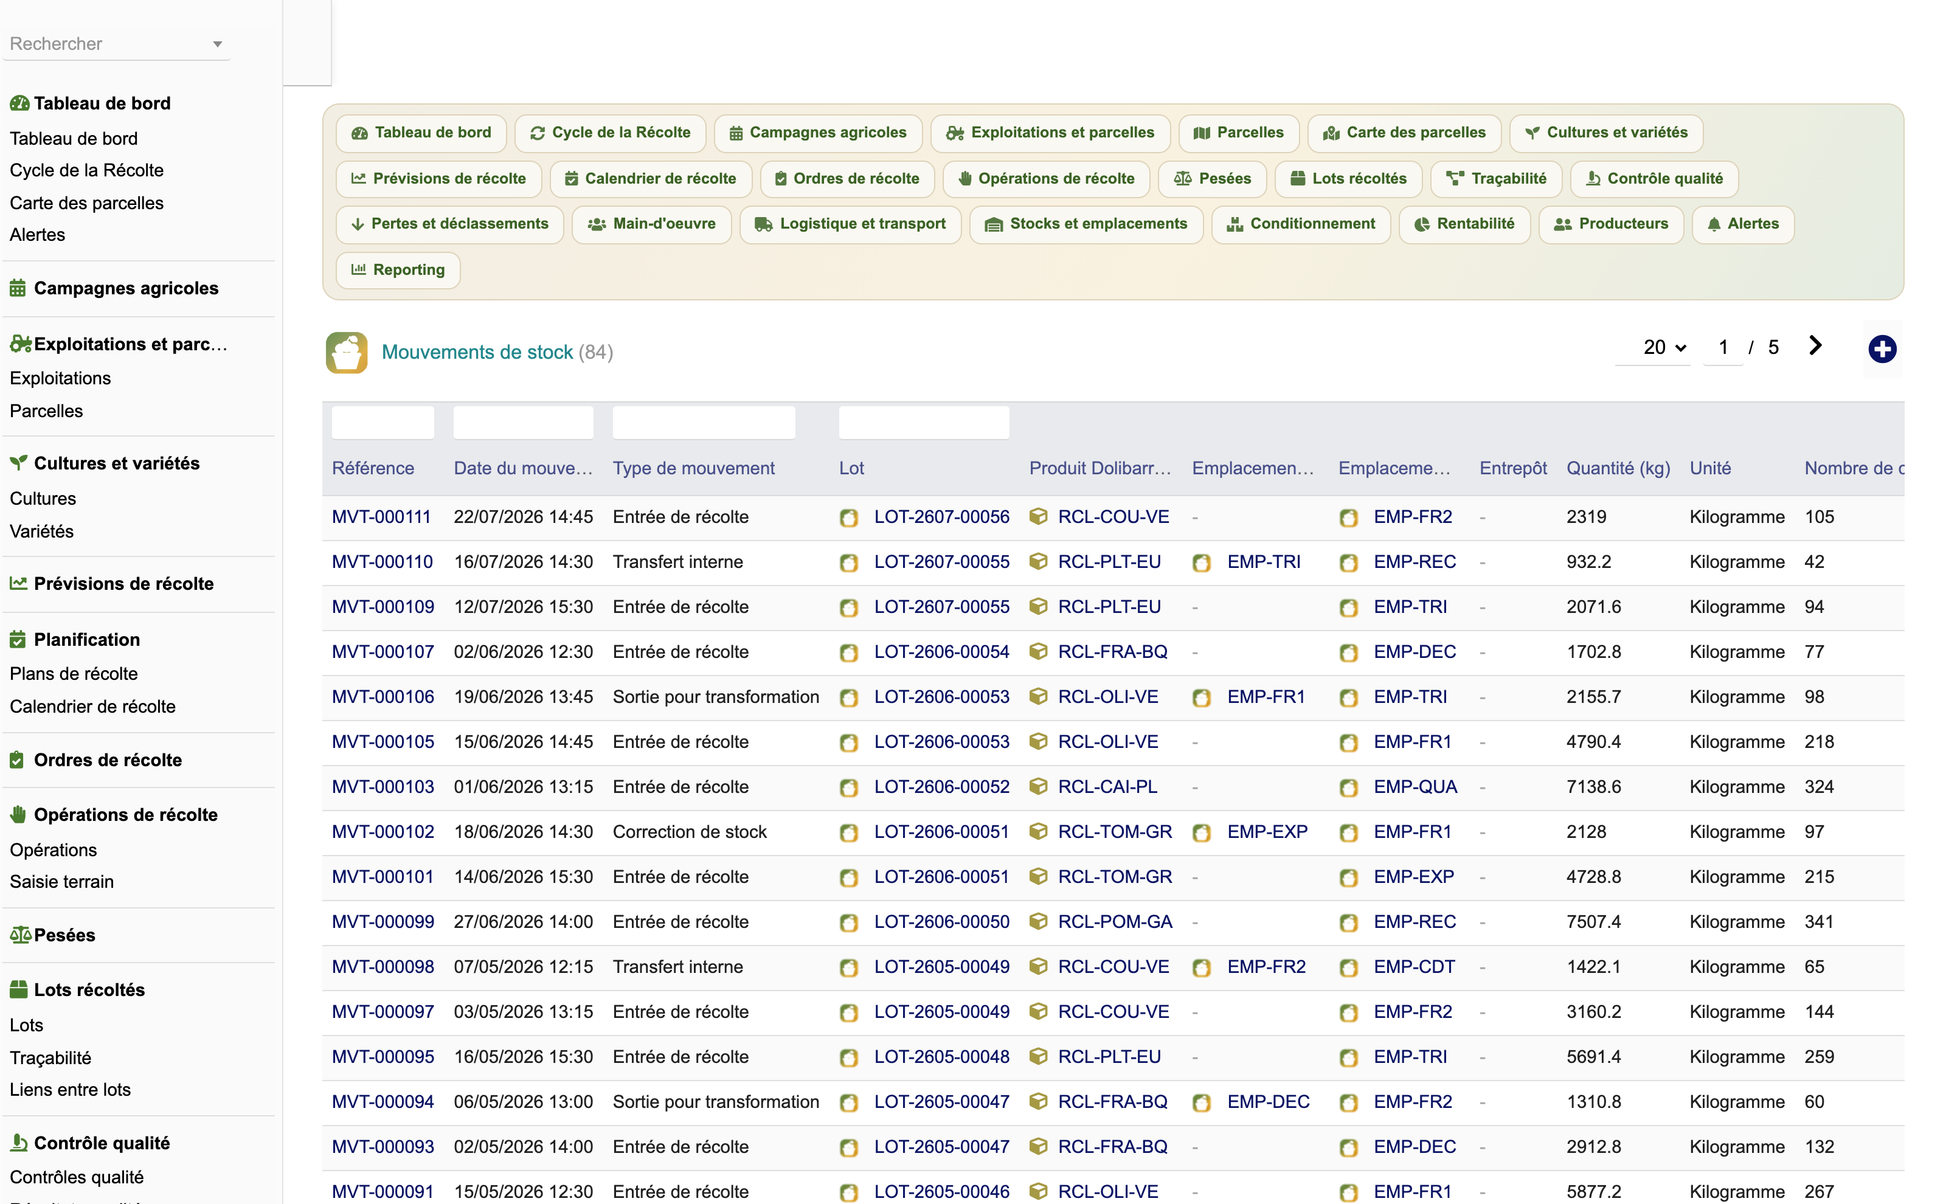Go to next page arrow

pos(1815,346)
